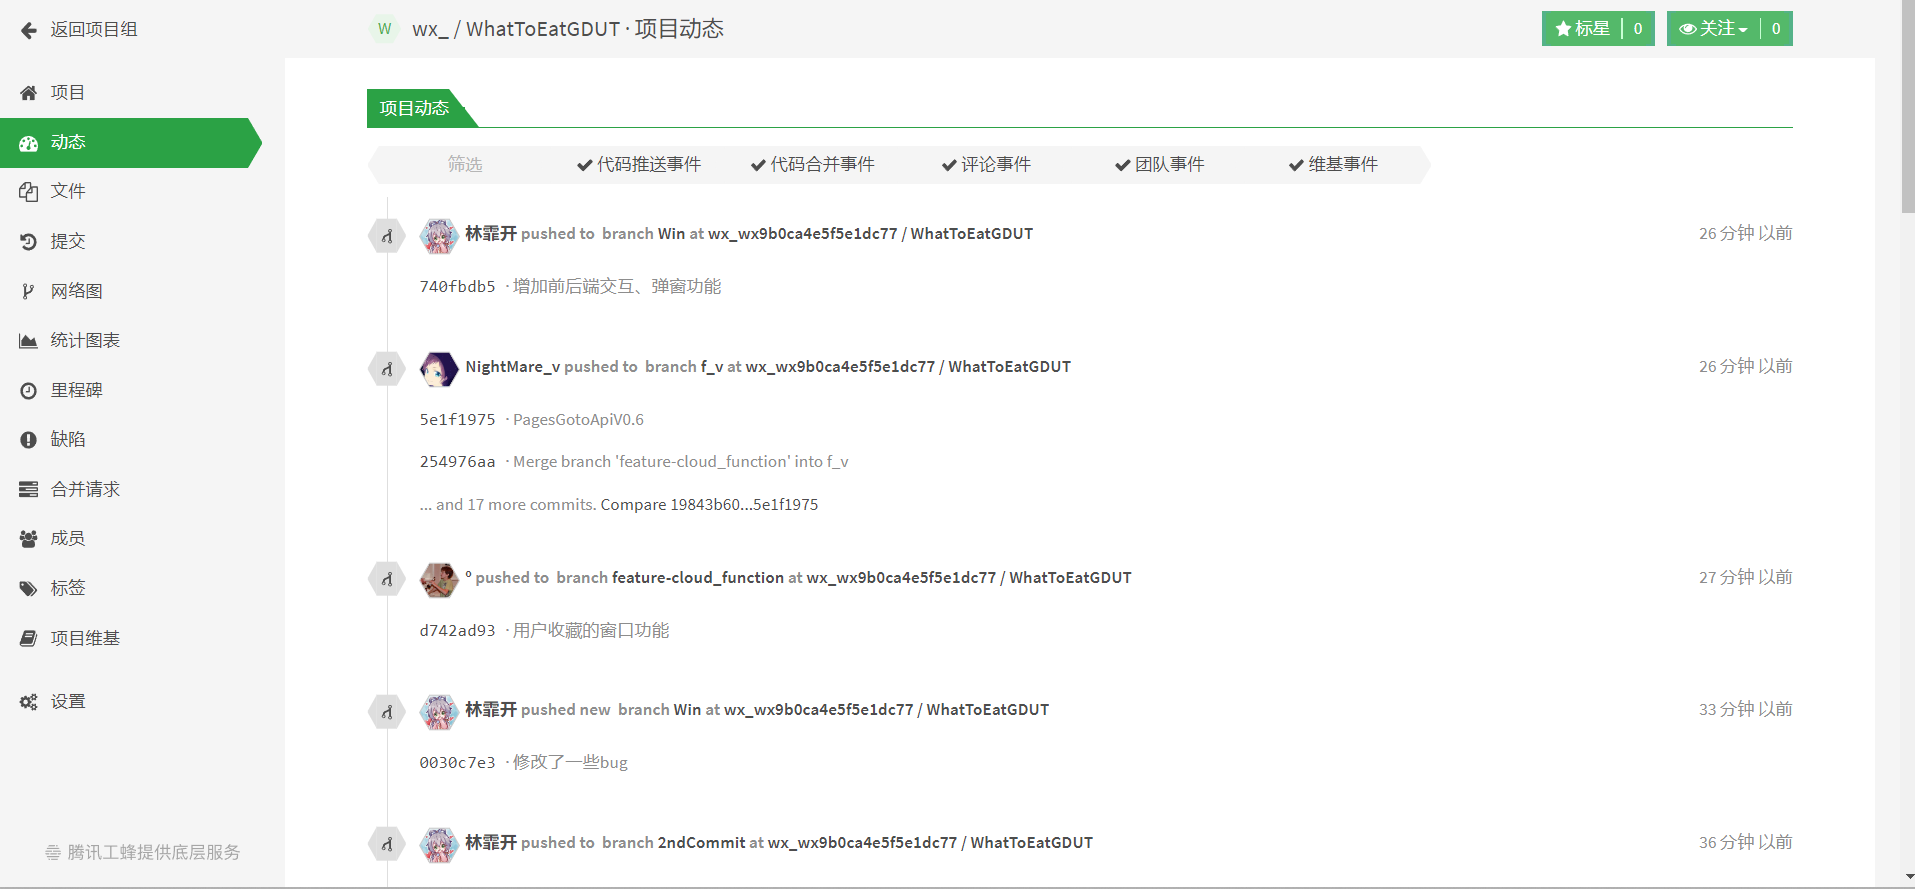Open commit d742ad93 link

458,631
